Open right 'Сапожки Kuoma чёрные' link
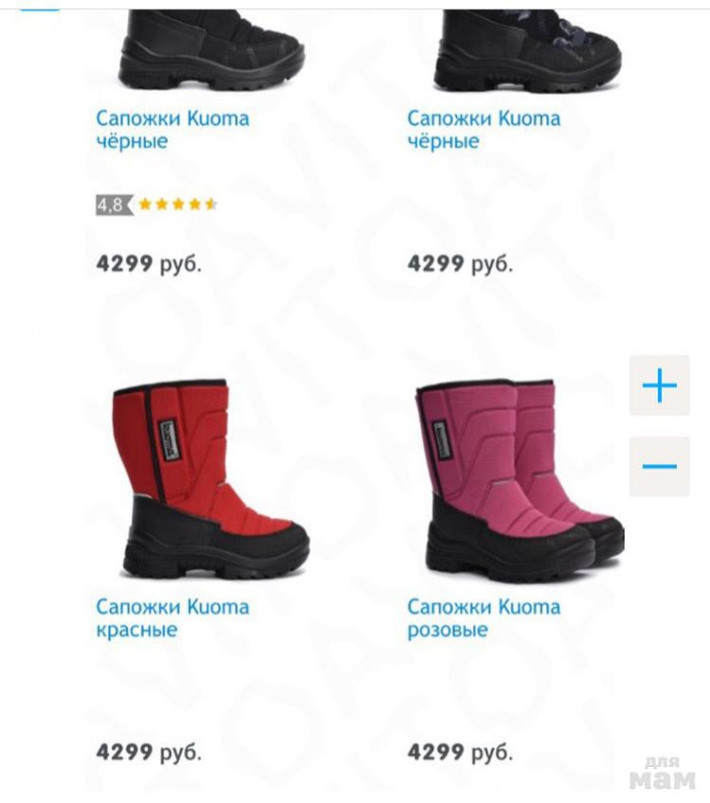This screenshot has height=803, width=710. [x=484, y=130]
